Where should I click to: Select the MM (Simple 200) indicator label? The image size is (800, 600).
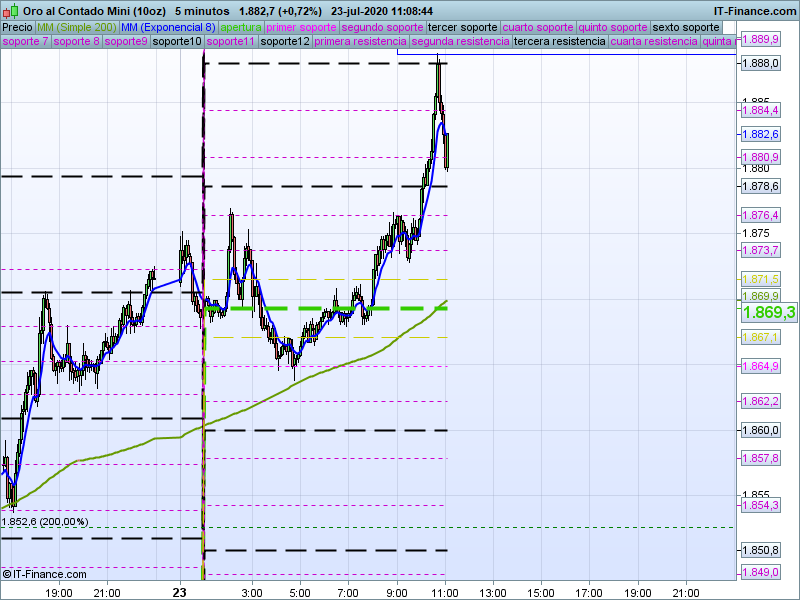click(69, 27)
